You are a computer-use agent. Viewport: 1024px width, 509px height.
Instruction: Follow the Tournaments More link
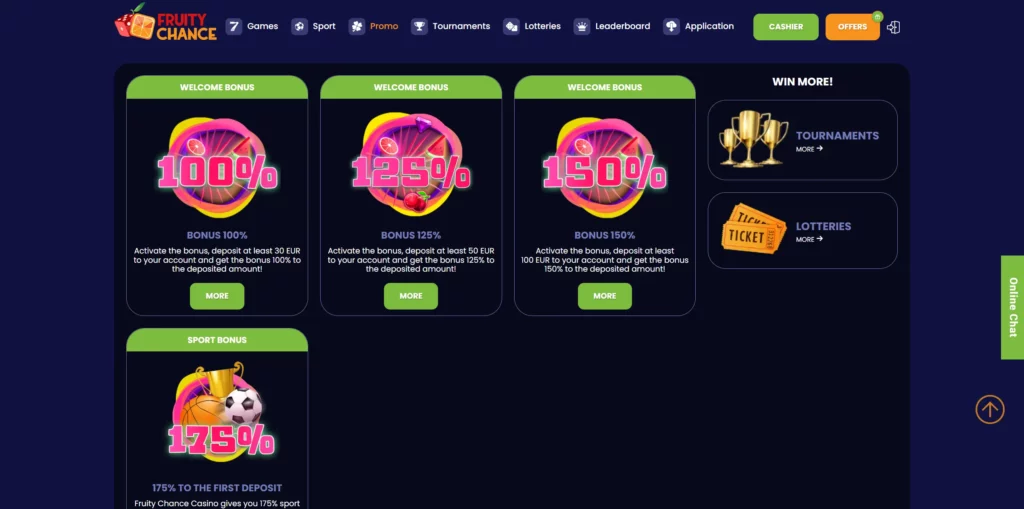809,149
